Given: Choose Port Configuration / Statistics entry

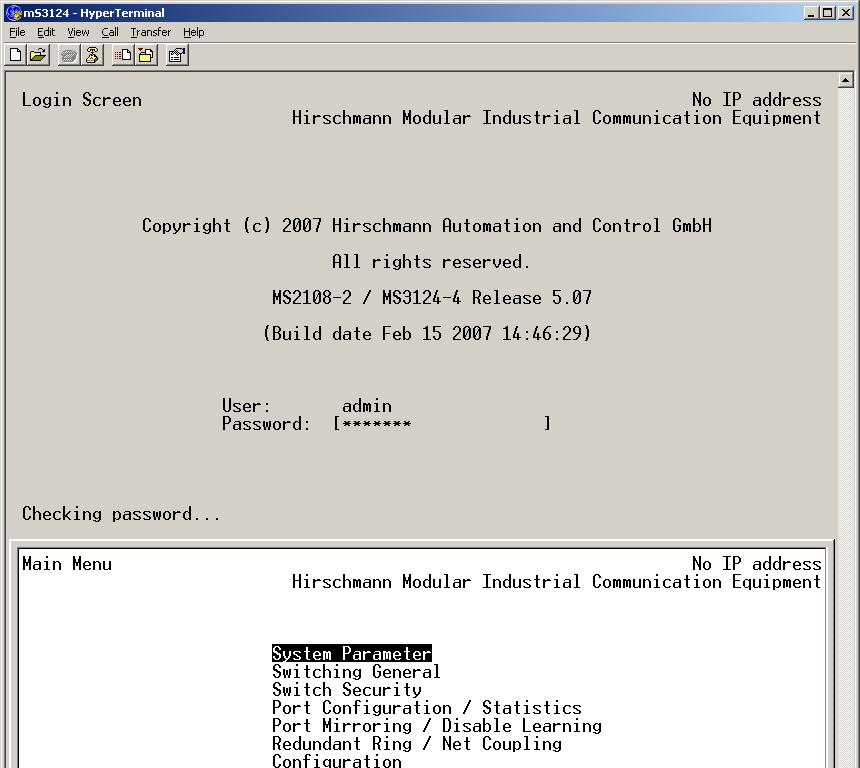Looking at the screenshot, I should [426, 708].
